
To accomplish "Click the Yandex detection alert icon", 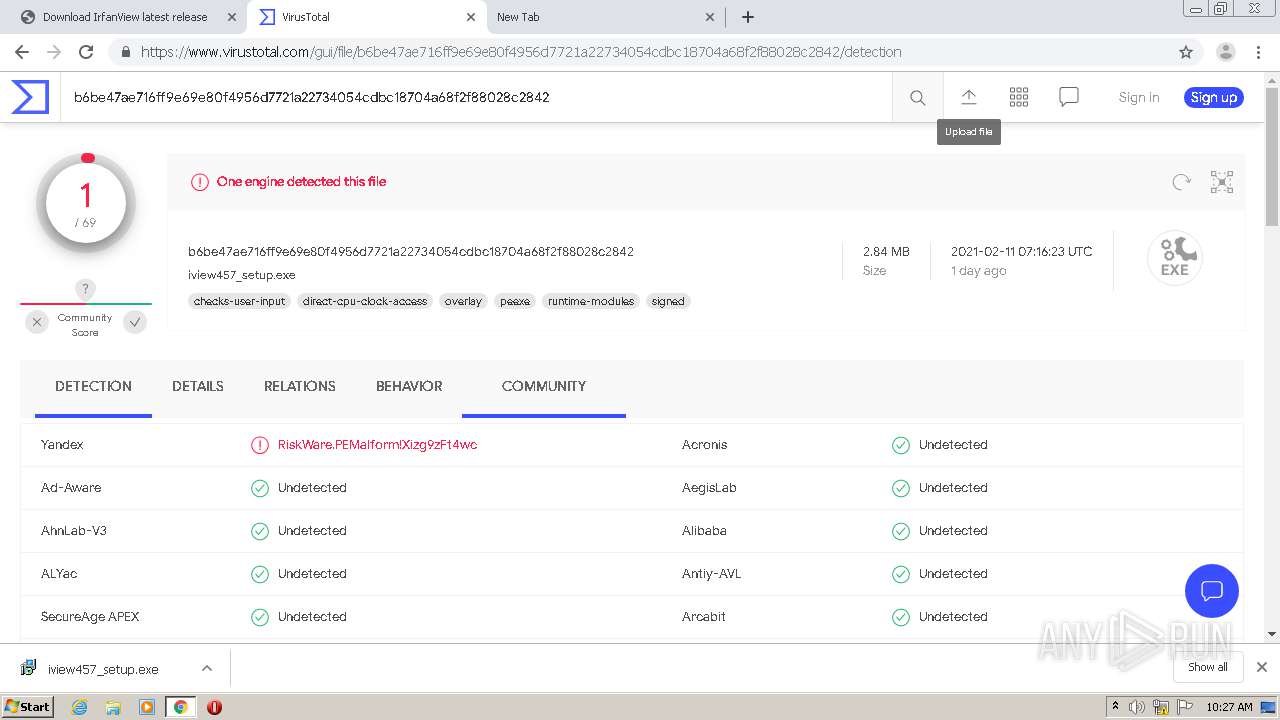I will pos(260,445).
